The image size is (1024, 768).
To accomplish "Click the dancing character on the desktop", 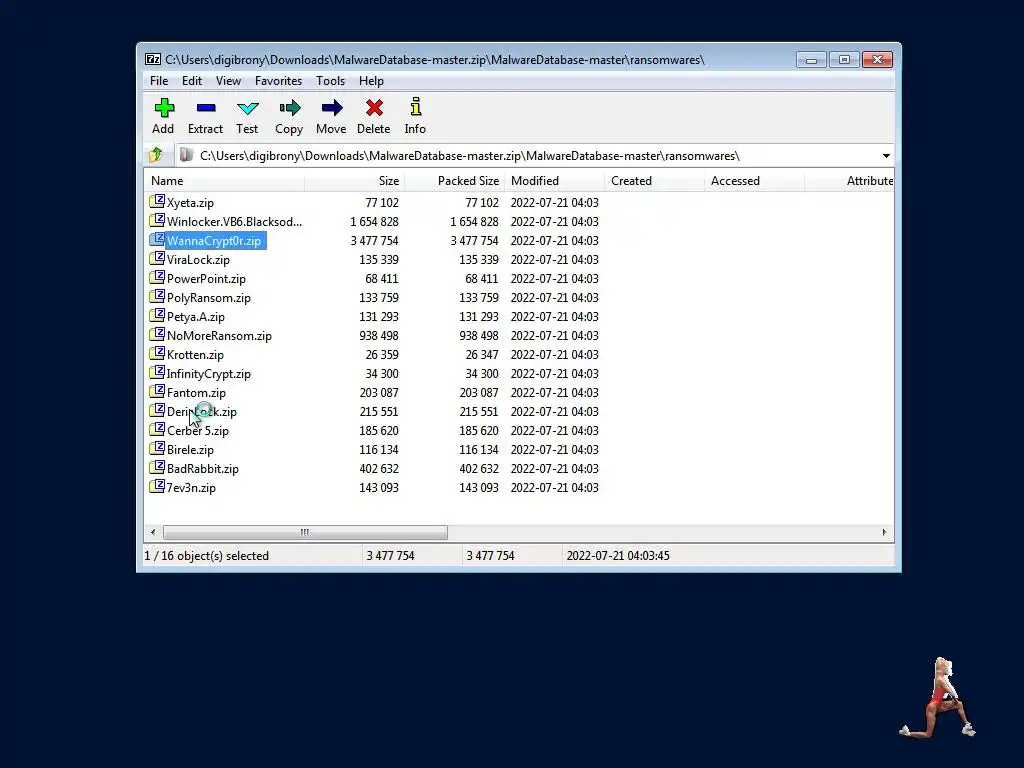I will click(938, 698).
